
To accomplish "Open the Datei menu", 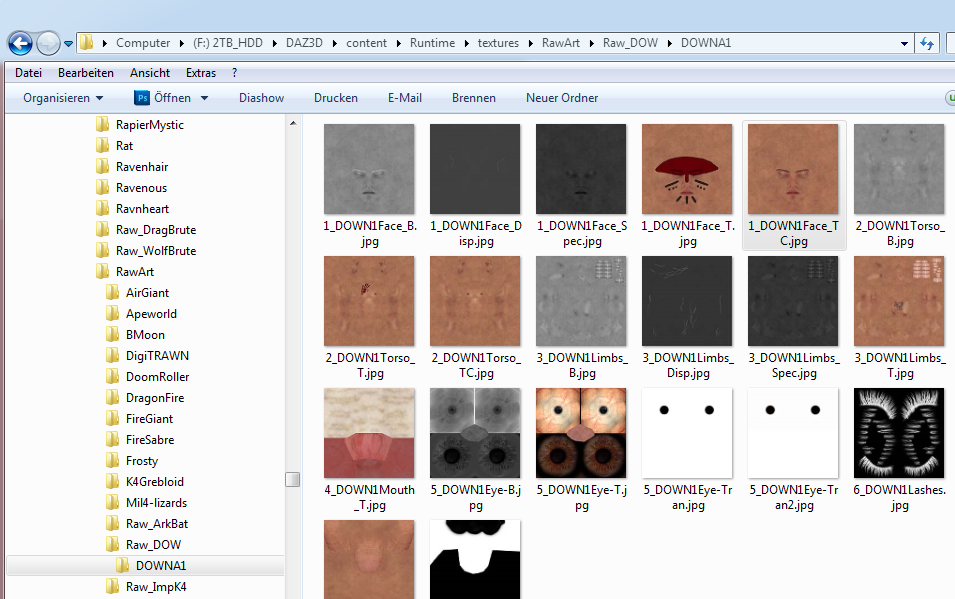I will tap(29, 73).
